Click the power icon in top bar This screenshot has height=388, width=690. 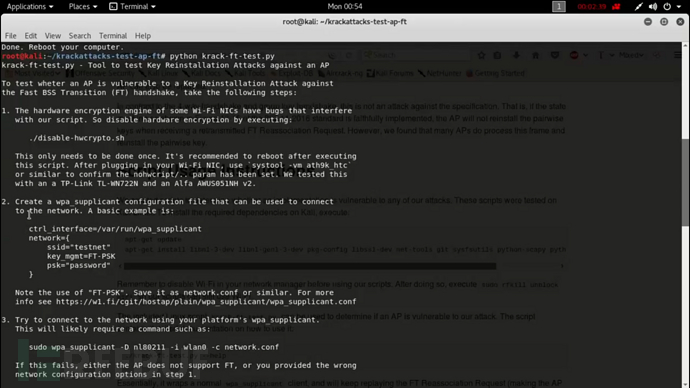tap(667, 7)
